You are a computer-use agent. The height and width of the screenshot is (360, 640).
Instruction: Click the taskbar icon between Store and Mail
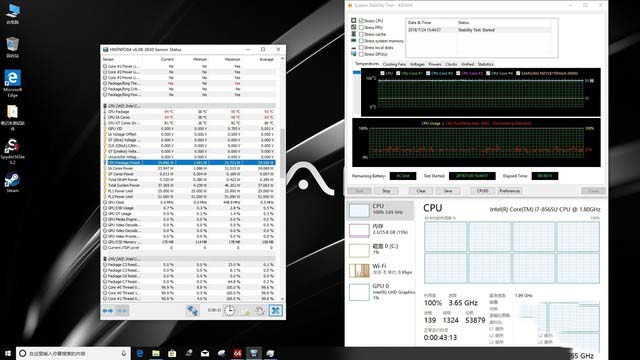click(x=189, y=353)
